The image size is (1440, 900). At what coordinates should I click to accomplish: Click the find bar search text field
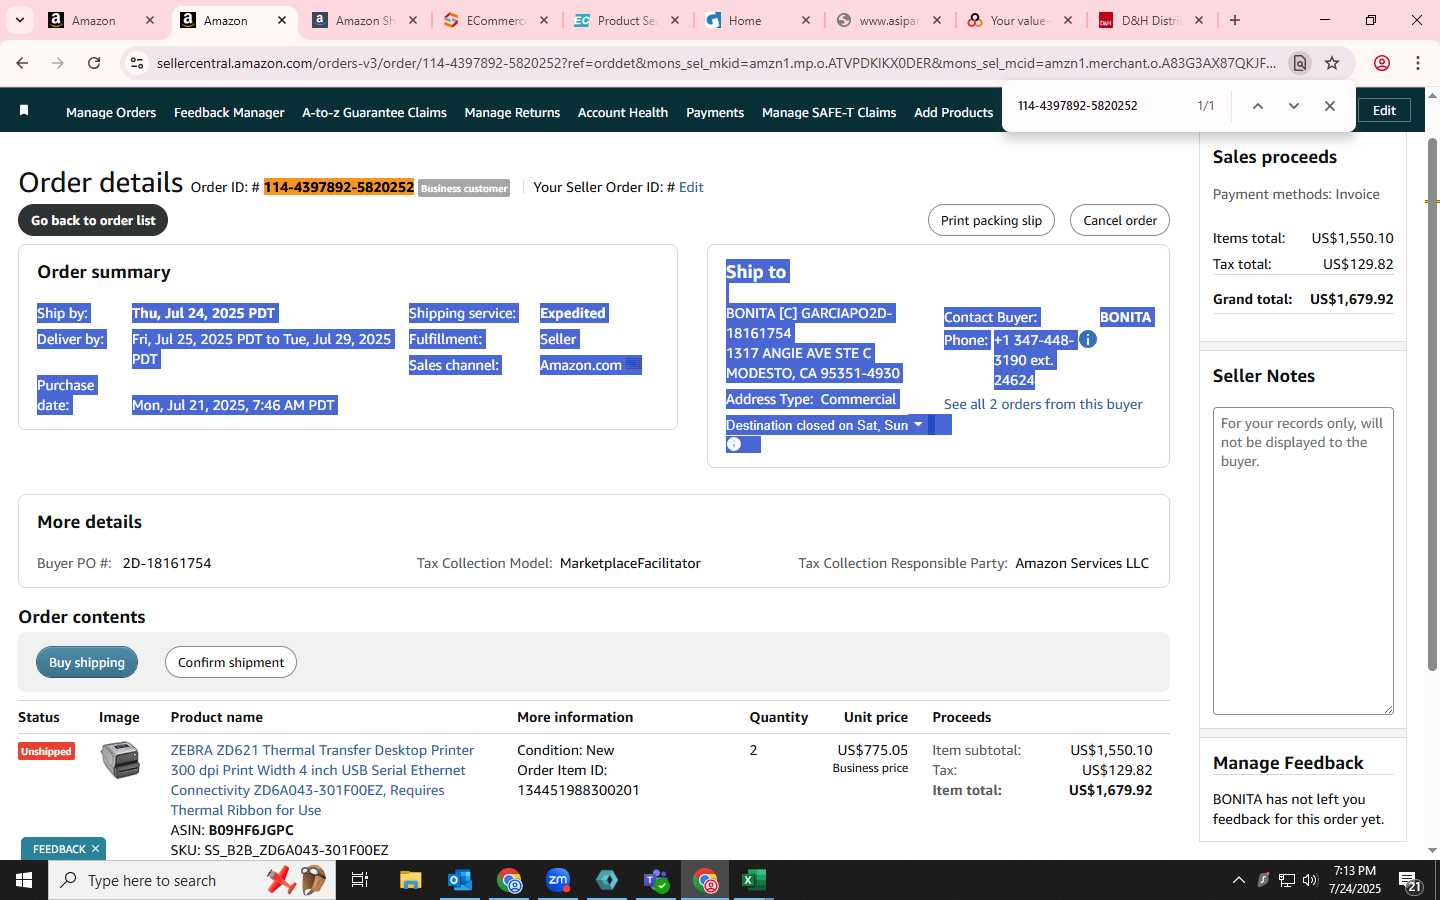point(1100,106)
